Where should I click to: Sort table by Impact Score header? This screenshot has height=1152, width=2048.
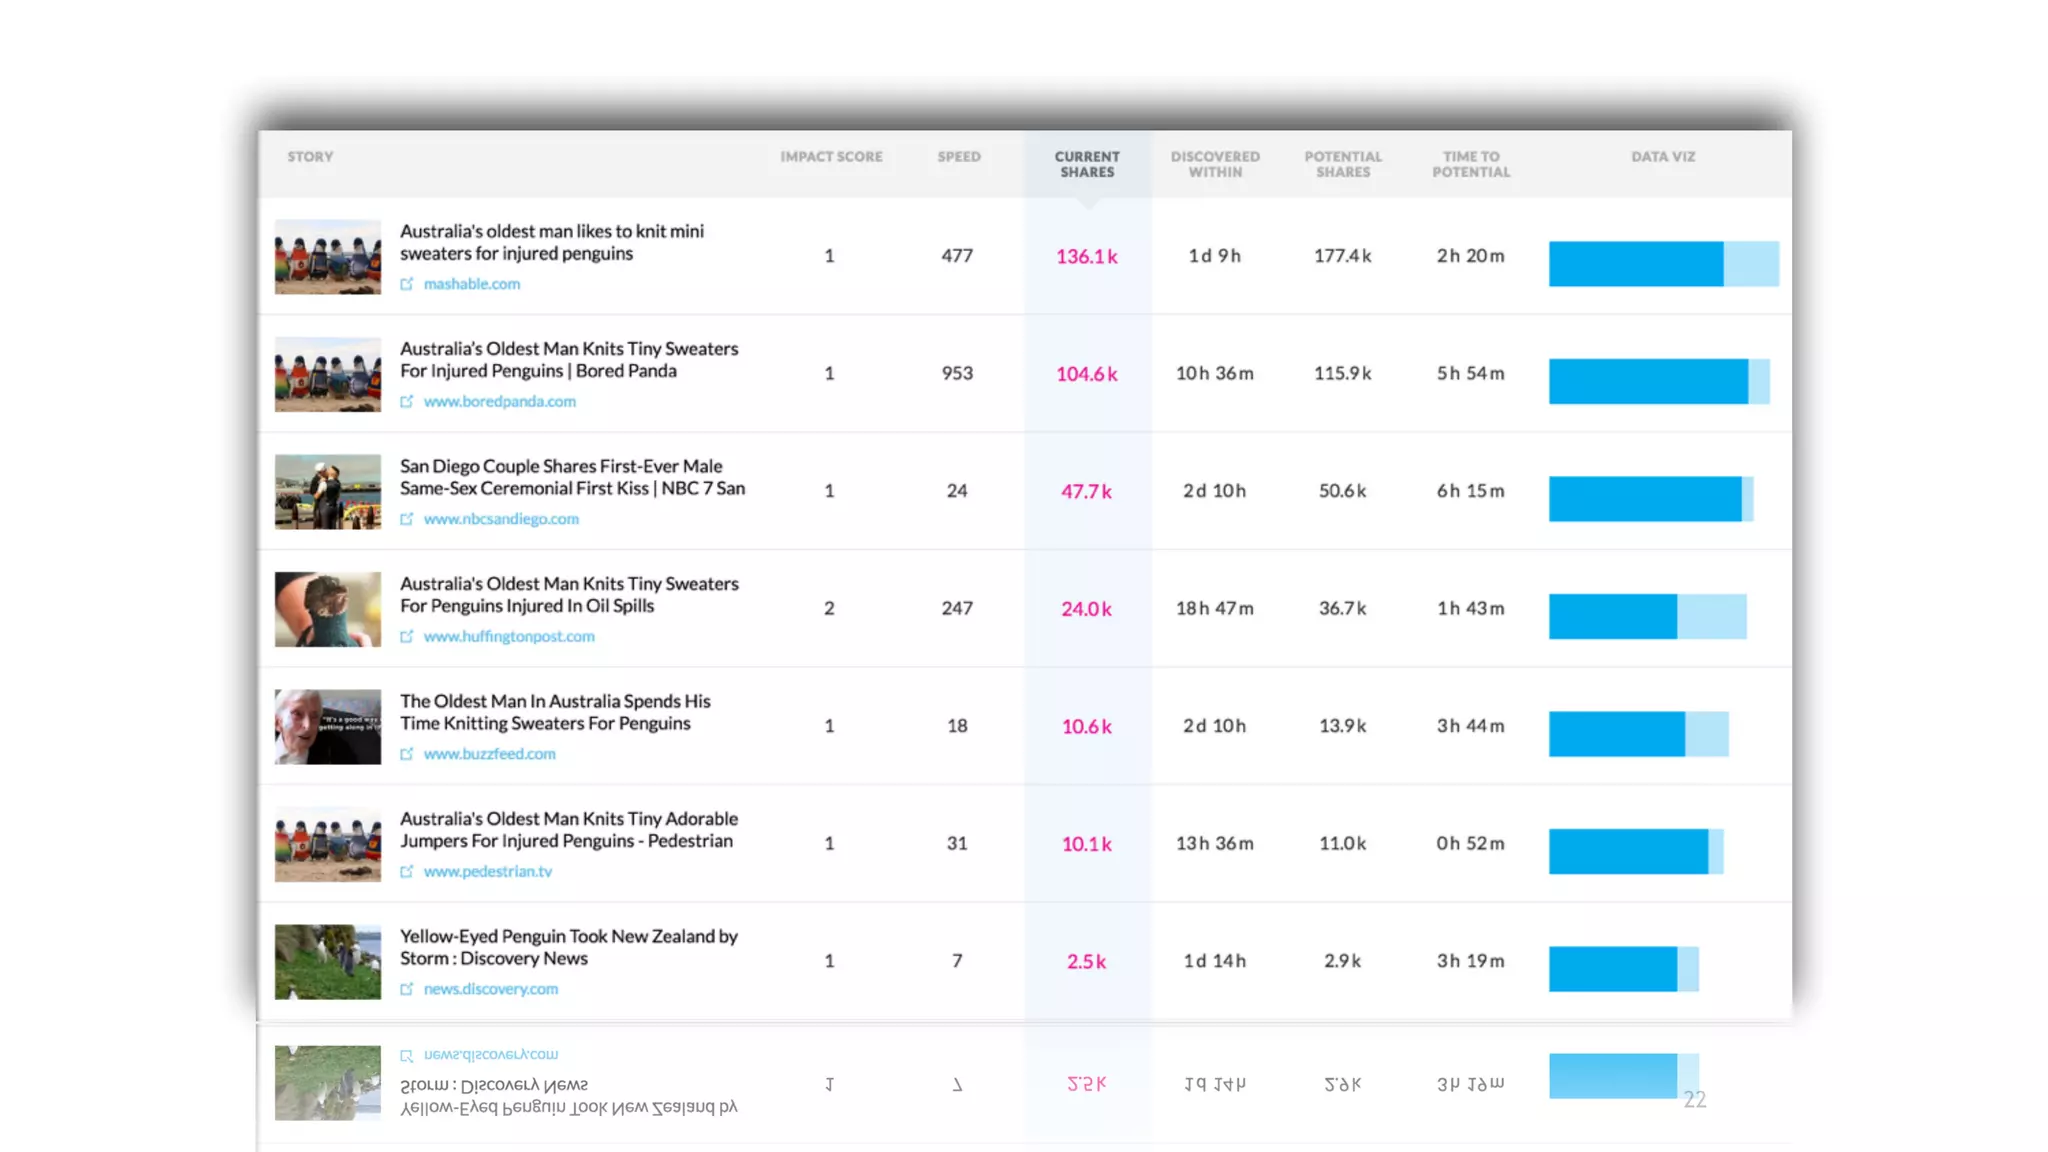[831, 157]
